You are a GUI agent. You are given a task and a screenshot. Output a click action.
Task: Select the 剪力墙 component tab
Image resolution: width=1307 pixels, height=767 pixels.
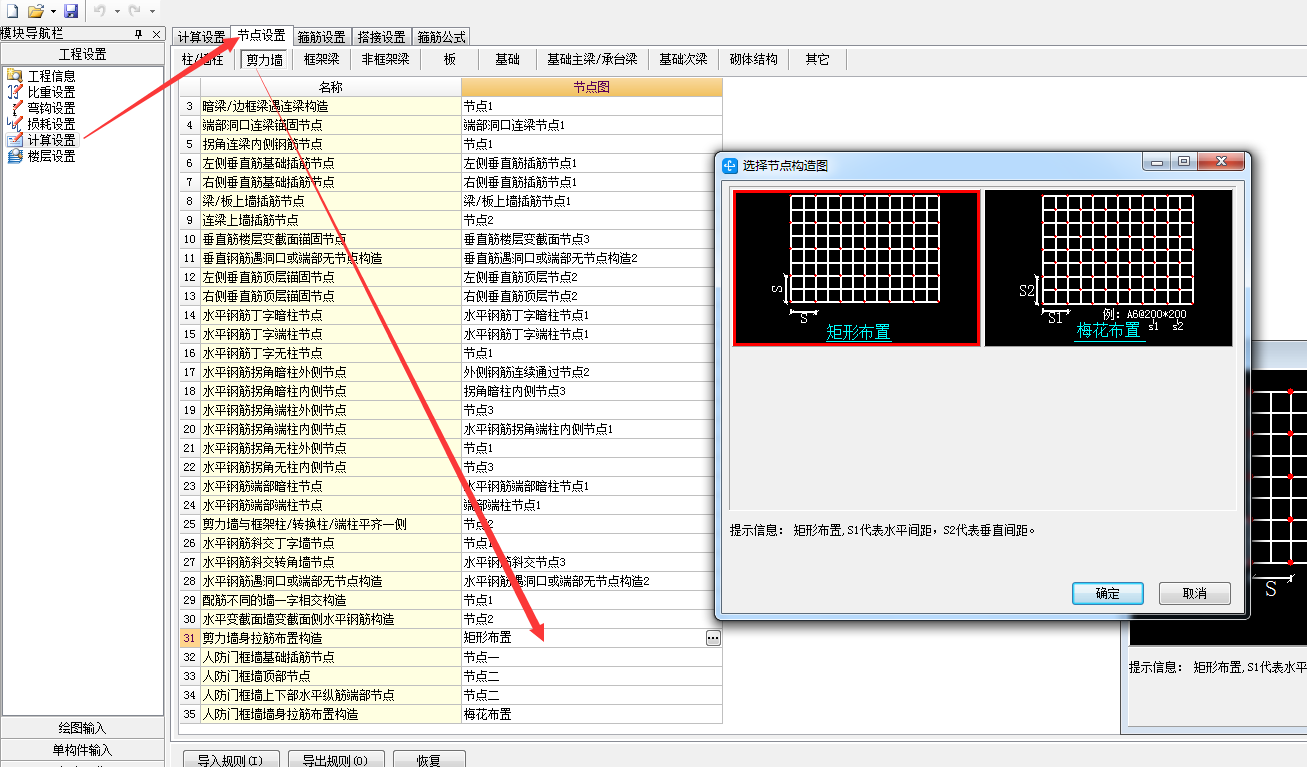[264, 60]
